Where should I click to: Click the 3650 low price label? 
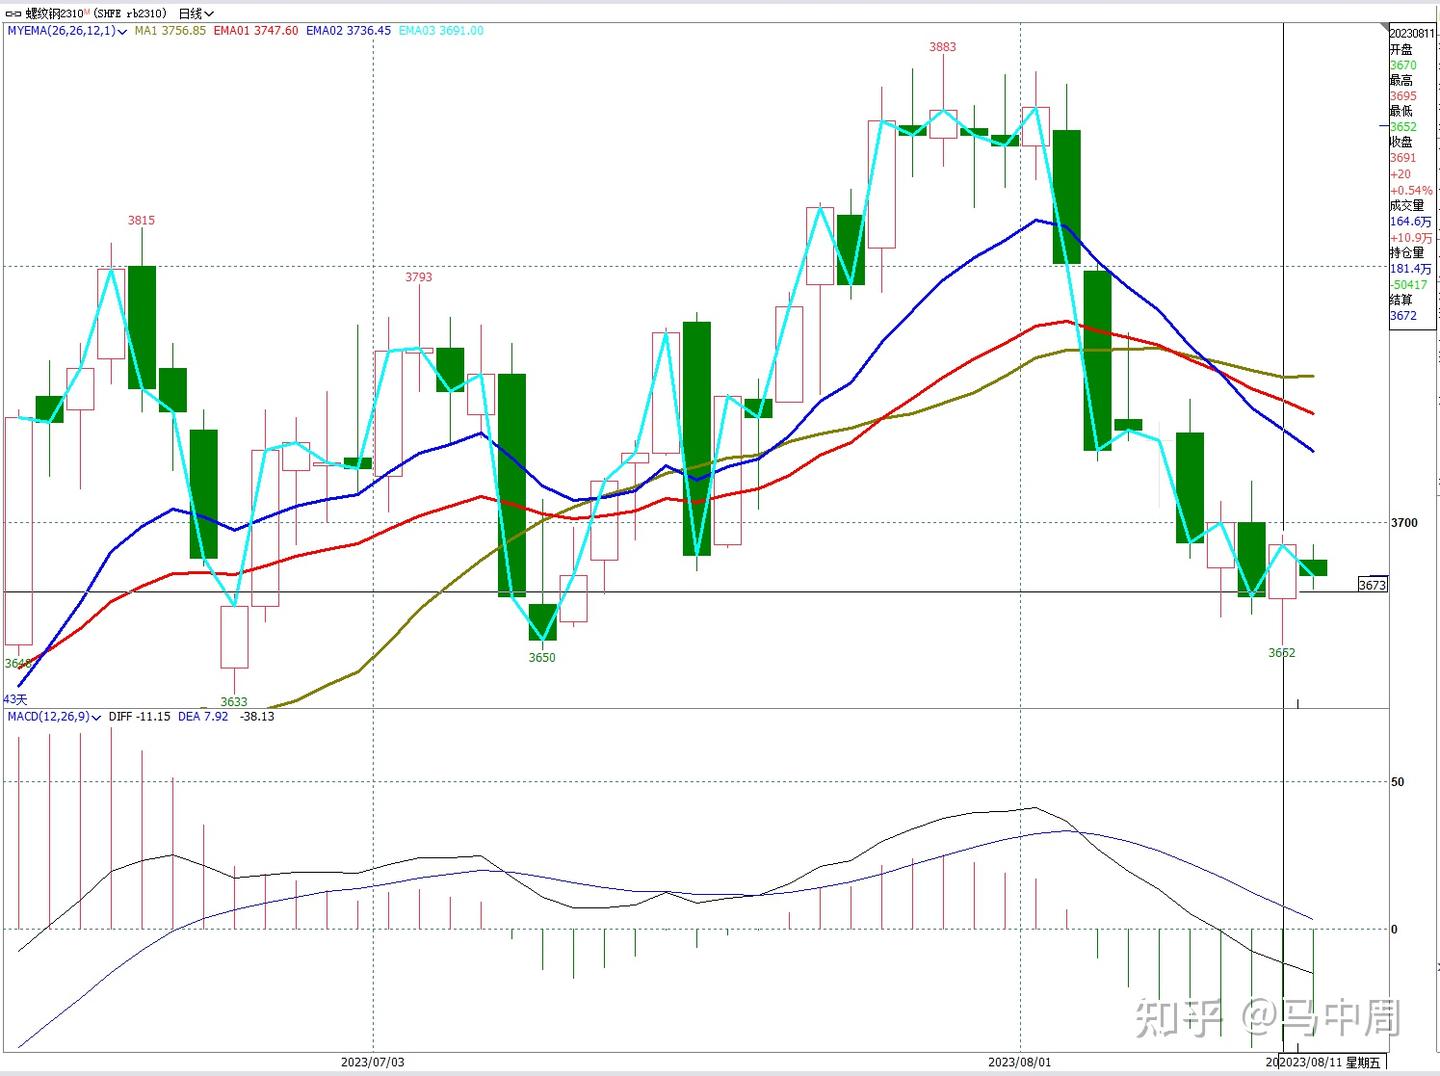[x=542, y=658]
